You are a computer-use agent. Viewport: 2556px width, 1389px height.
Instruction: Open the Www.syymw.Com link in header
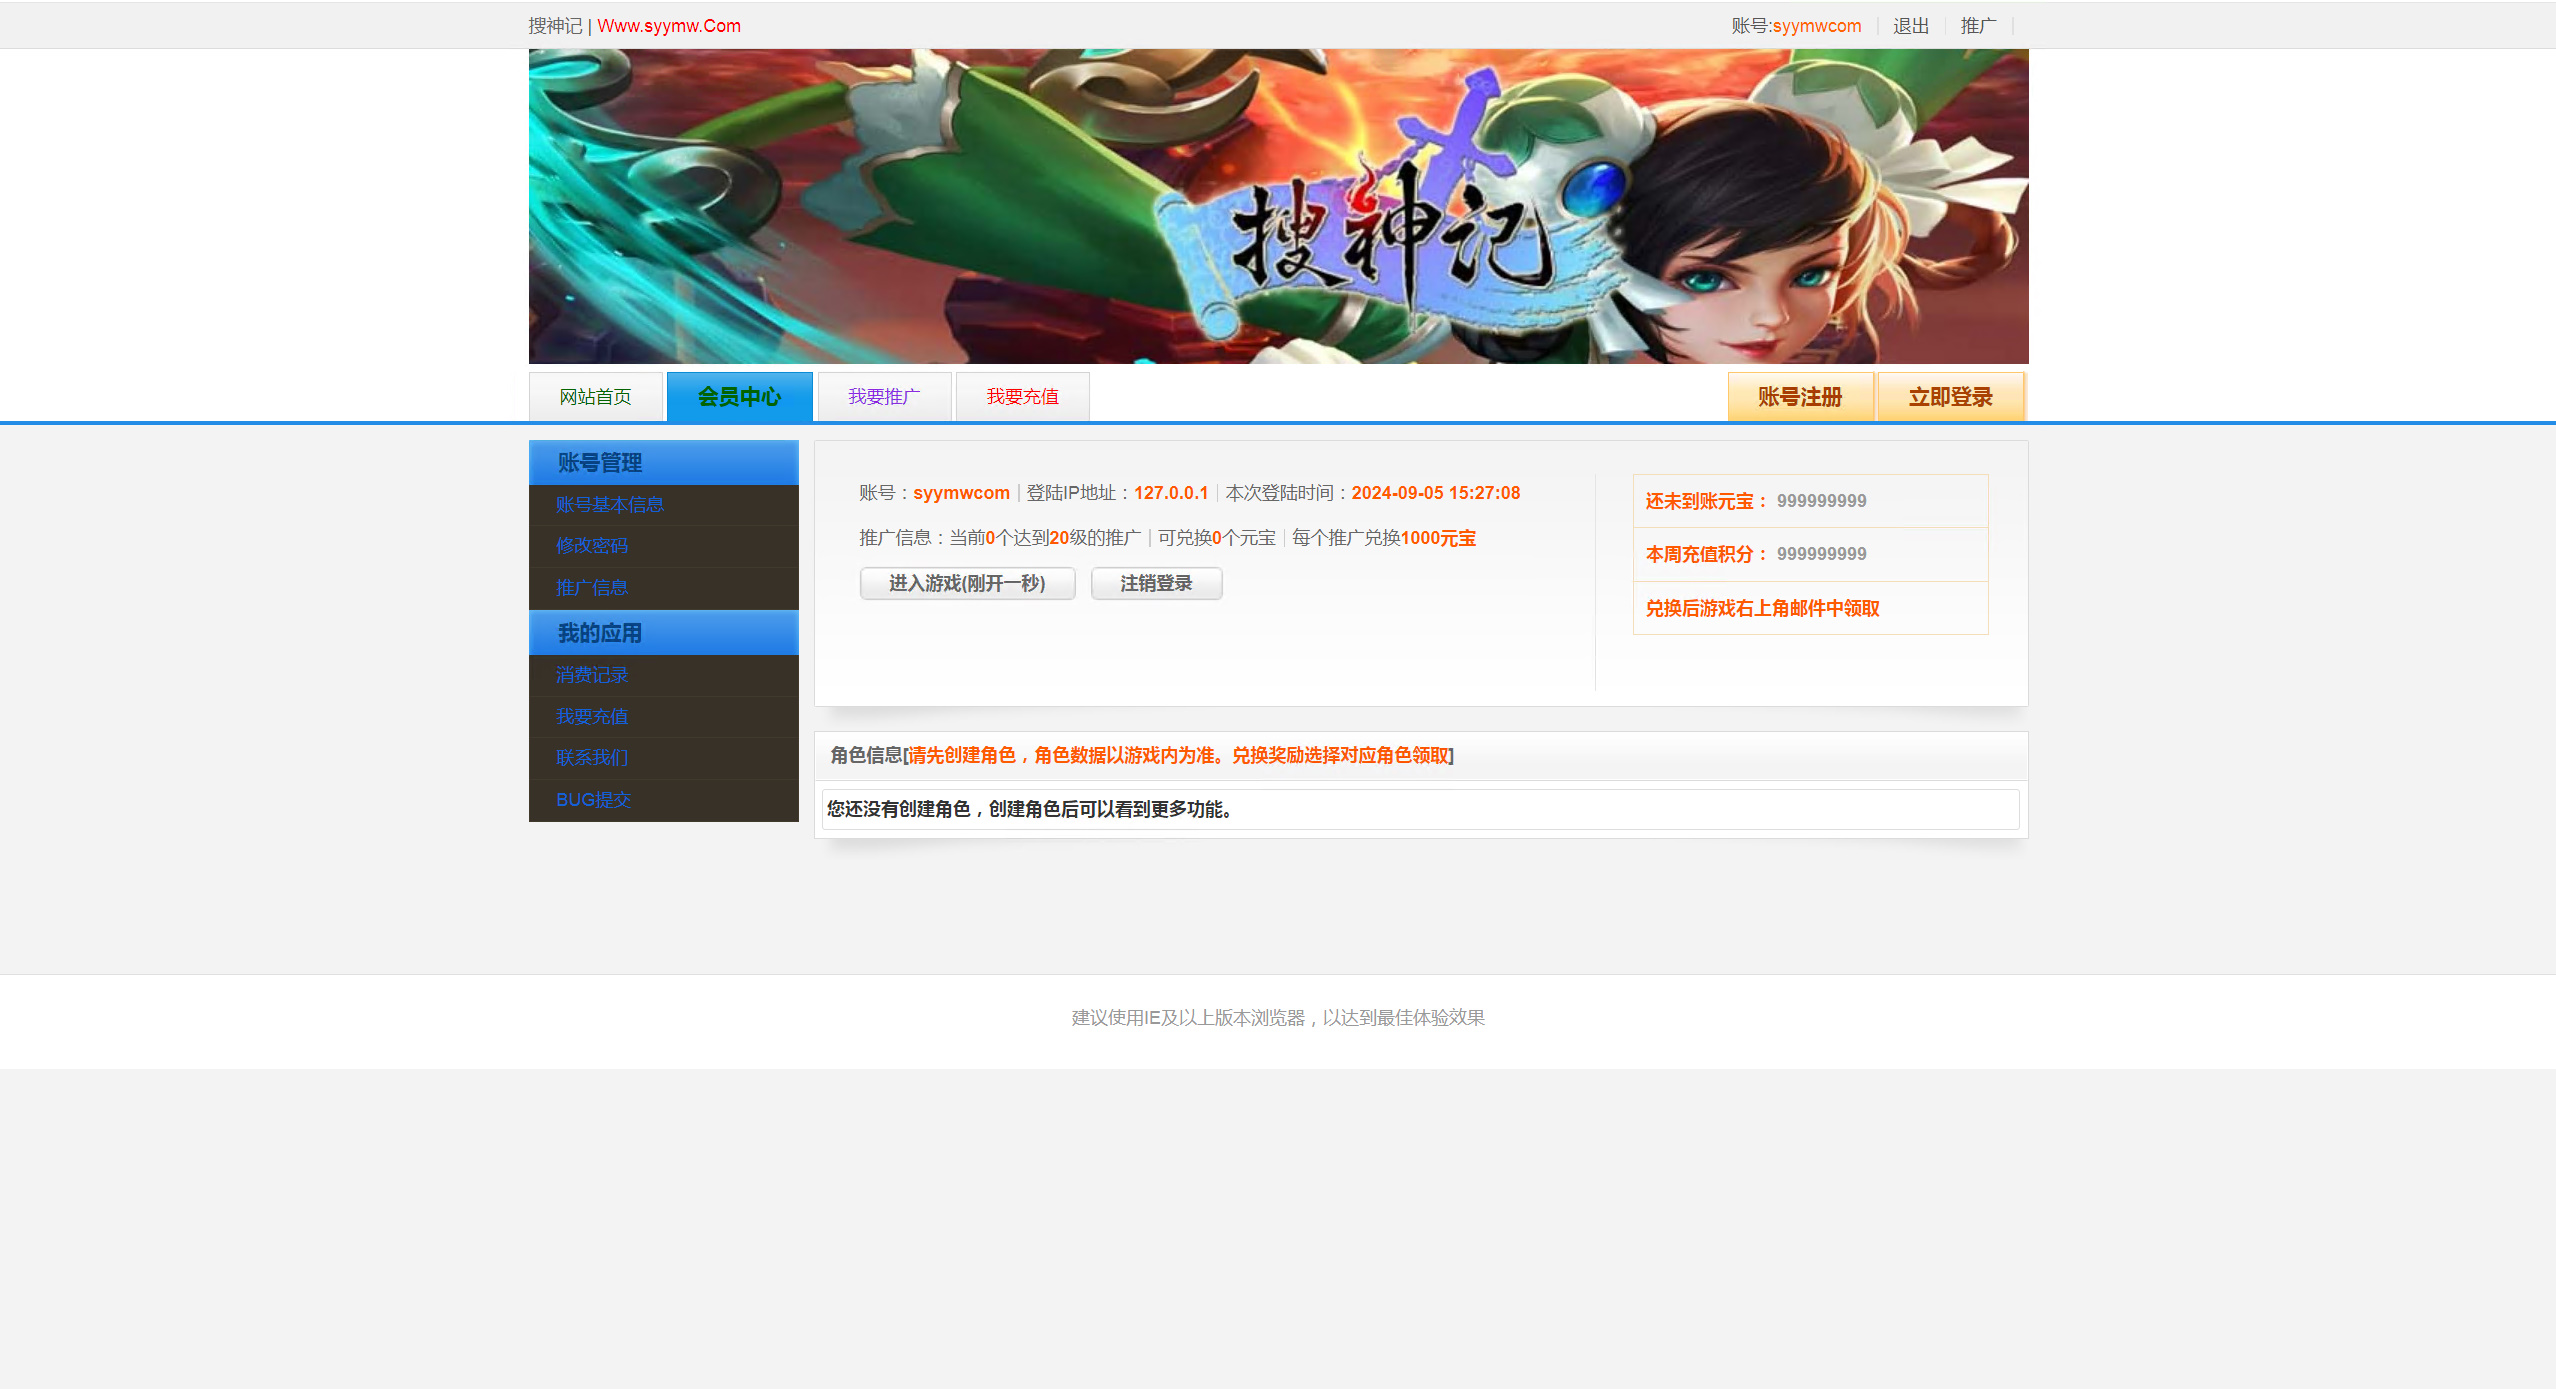(x=669, y=26)
